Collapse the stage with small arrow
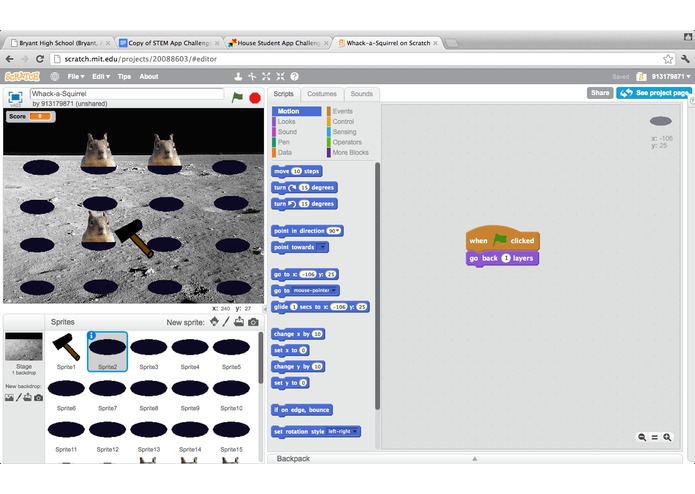This screenshot has height=494, width=695. click(265, 309)
